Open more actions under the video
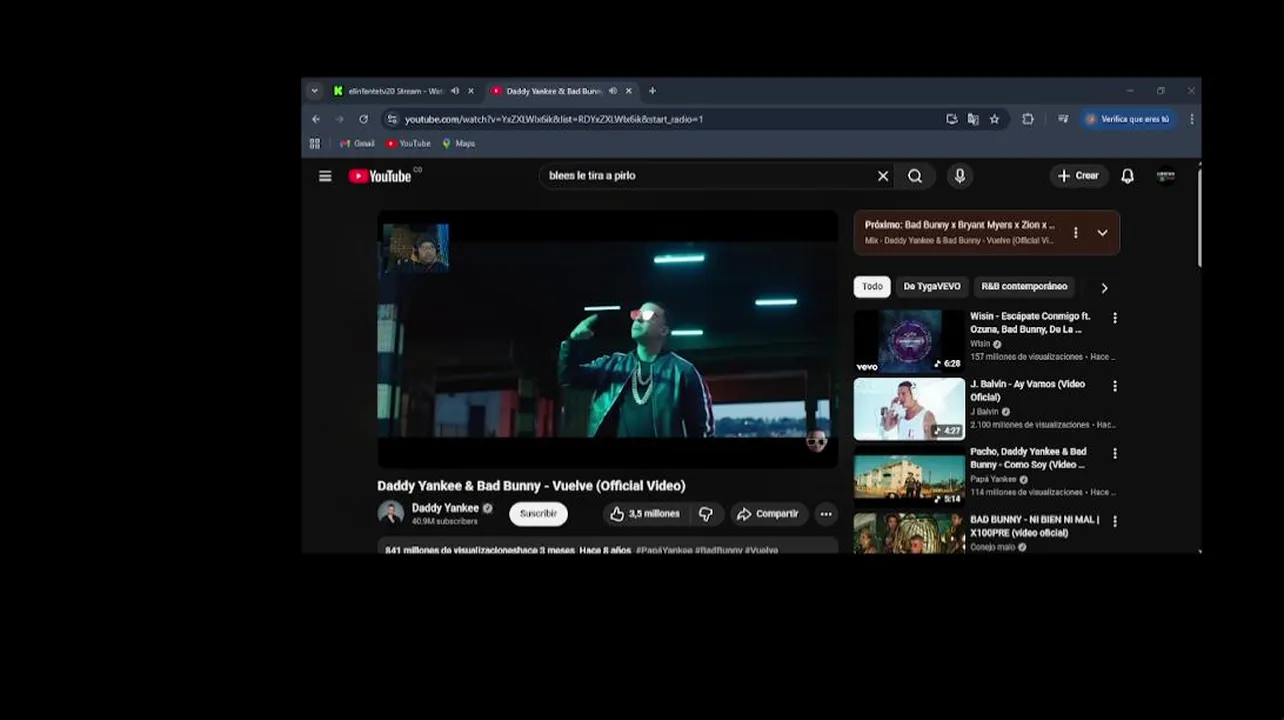 [x=826, y=514]
